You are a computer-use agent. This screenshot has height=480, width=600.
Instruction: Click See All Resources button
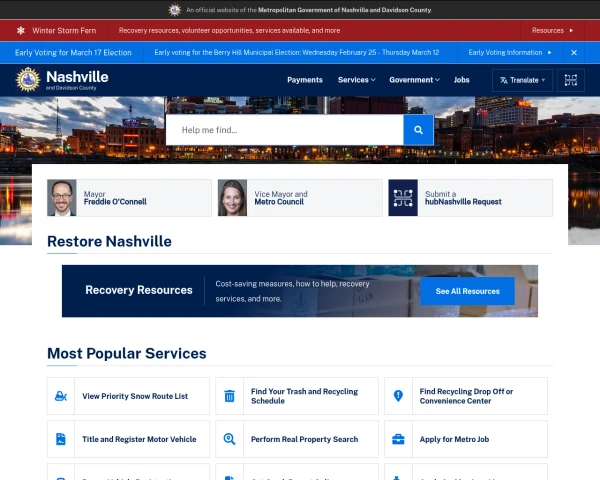point(467,291)
